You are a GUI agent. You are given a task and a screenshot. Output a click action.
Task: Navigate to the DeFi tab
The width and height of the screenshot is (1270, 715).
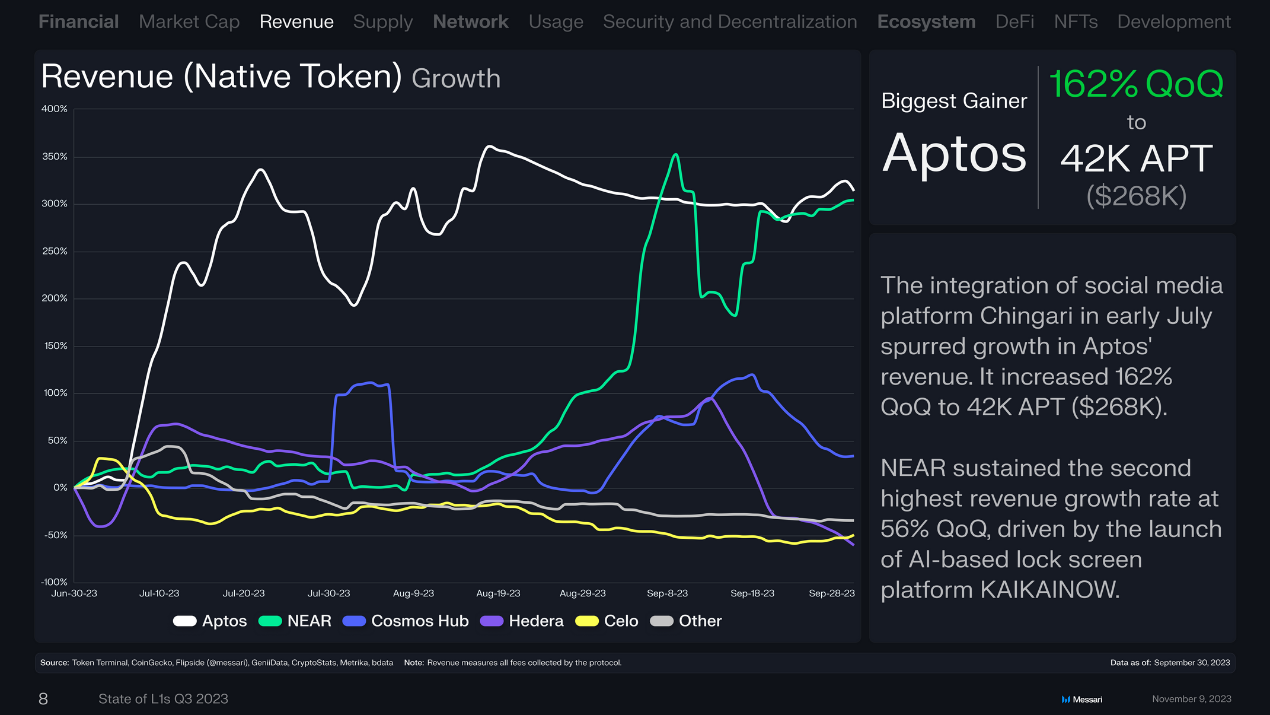[1014, 21]
